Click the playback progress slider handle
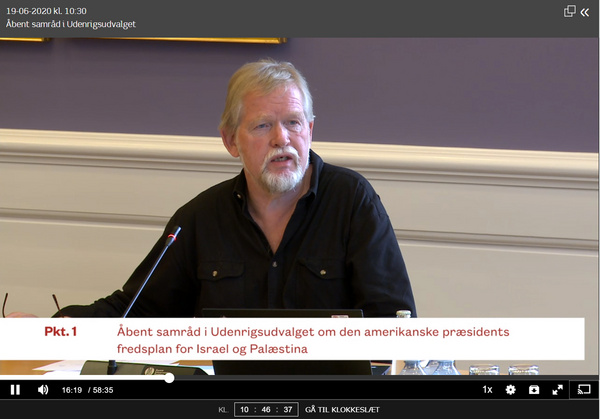600x419 pixels. click(169, 378)
